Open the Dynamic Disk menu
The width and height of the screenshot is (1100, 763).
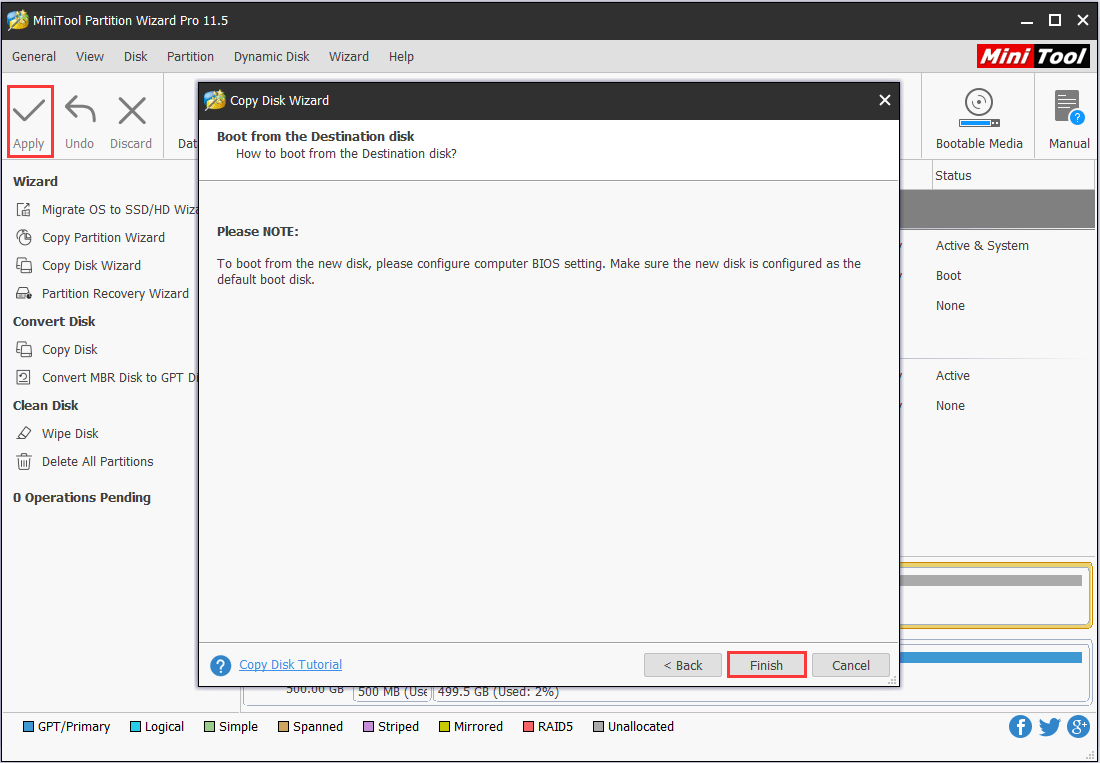tap(271, 56)
